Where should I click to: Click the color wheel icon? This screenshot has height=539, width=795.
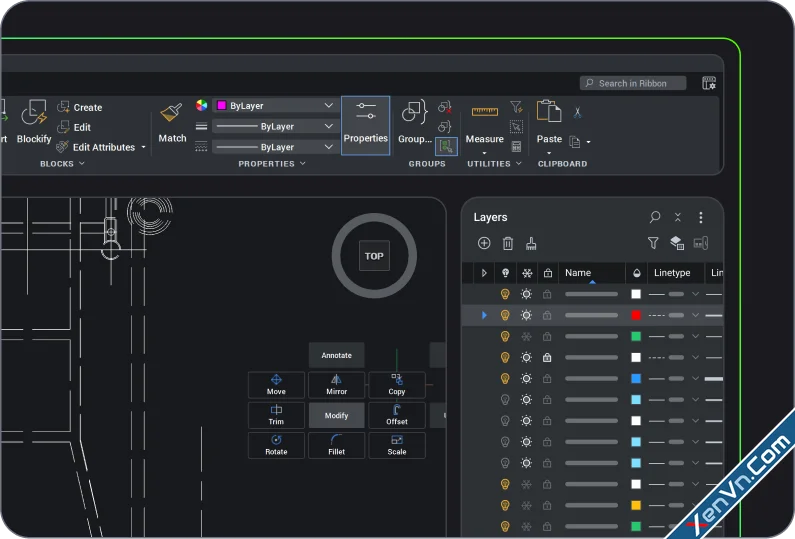(x=201, y=105)
